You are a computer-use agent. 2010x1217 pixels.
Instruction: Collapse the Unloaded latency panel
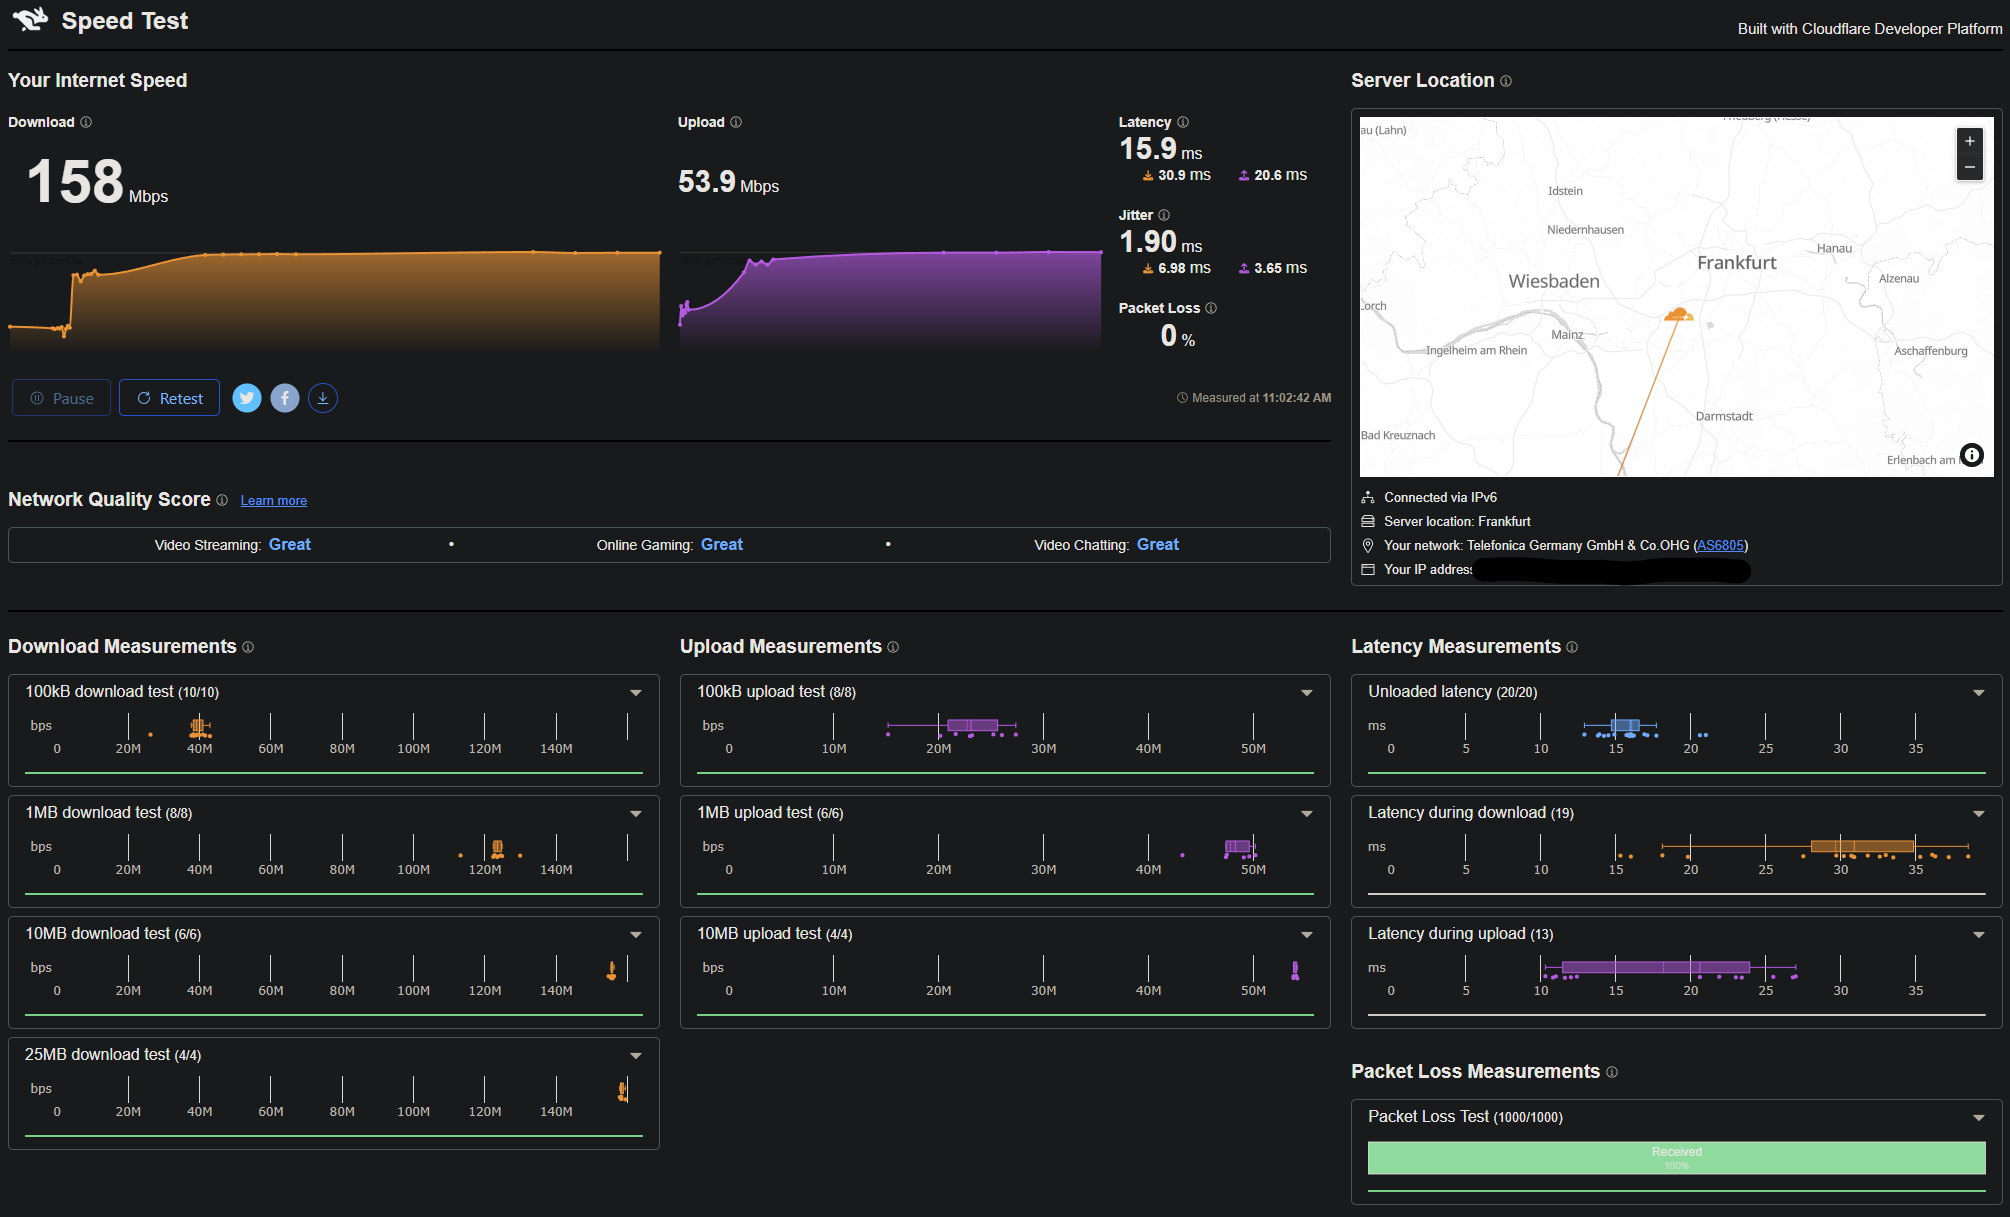tap(1978, 692)
